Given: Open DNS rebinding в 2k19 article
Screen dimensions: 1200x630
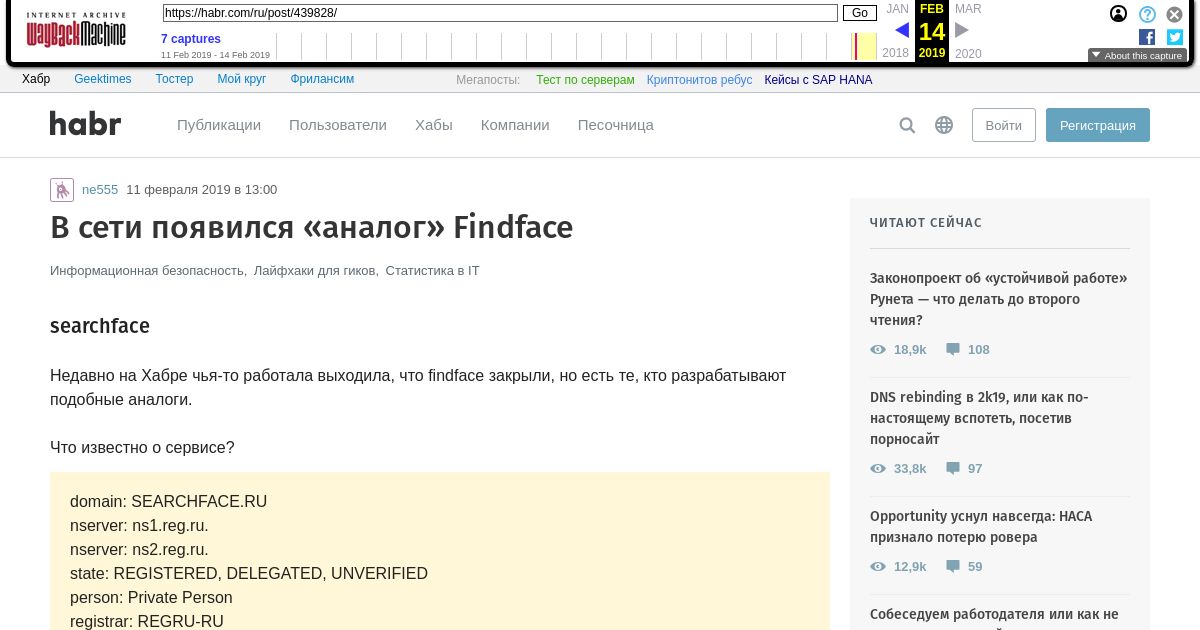Looking at the screenshot, I should tap(979, 418).
